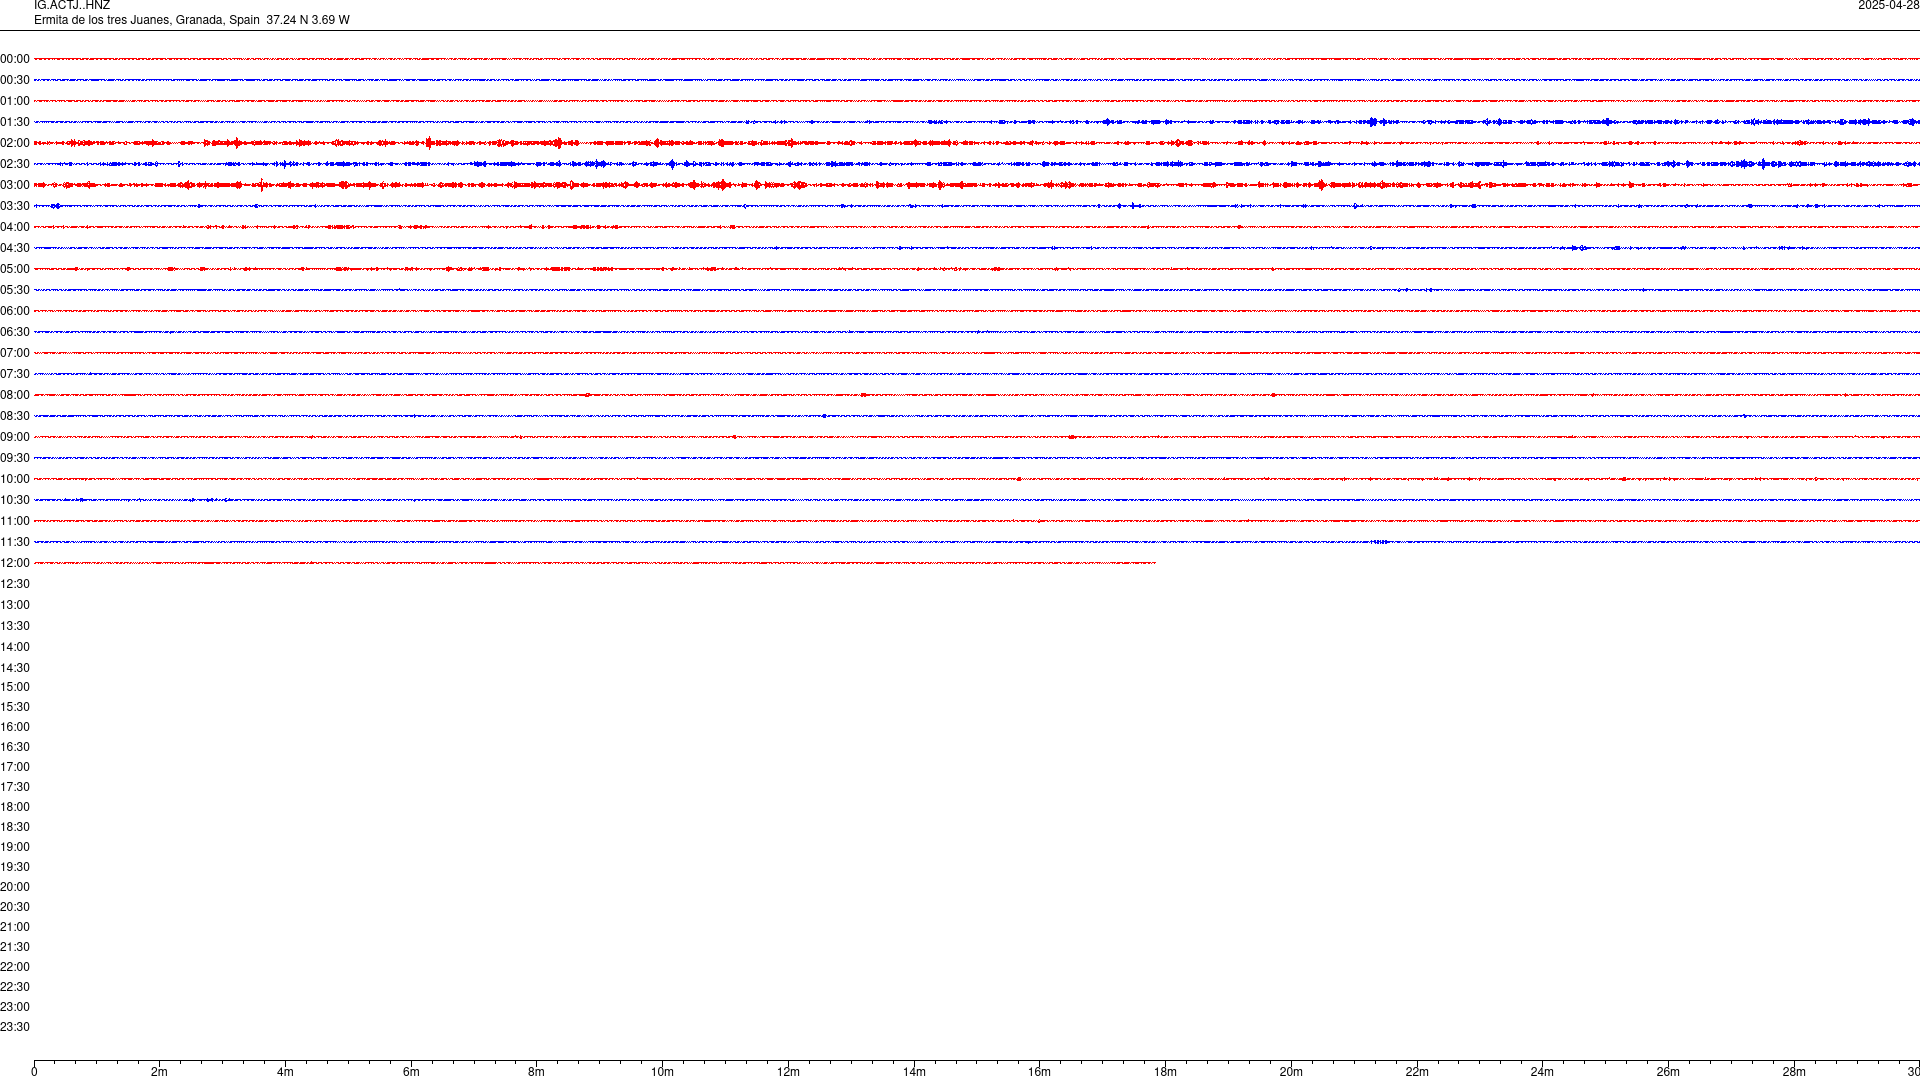
Task: Select the 03:30 time row label
Action: pyautogui.click(x=15, y=206)
